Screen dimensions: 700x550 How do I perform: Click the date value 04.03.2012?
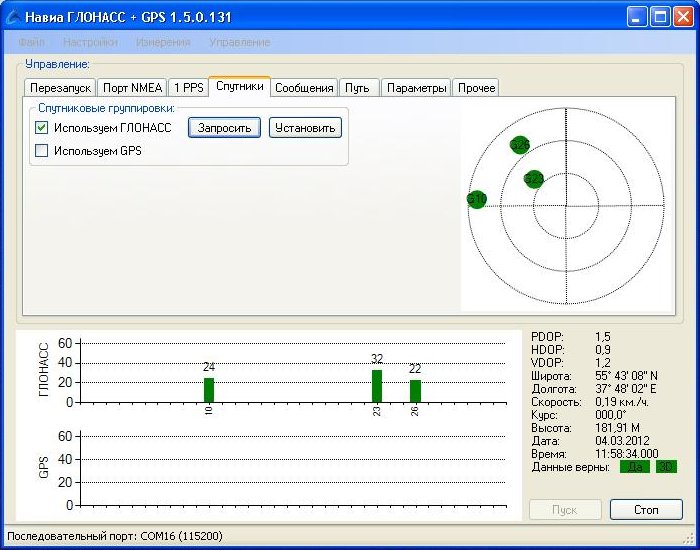(x=622, y=441)
